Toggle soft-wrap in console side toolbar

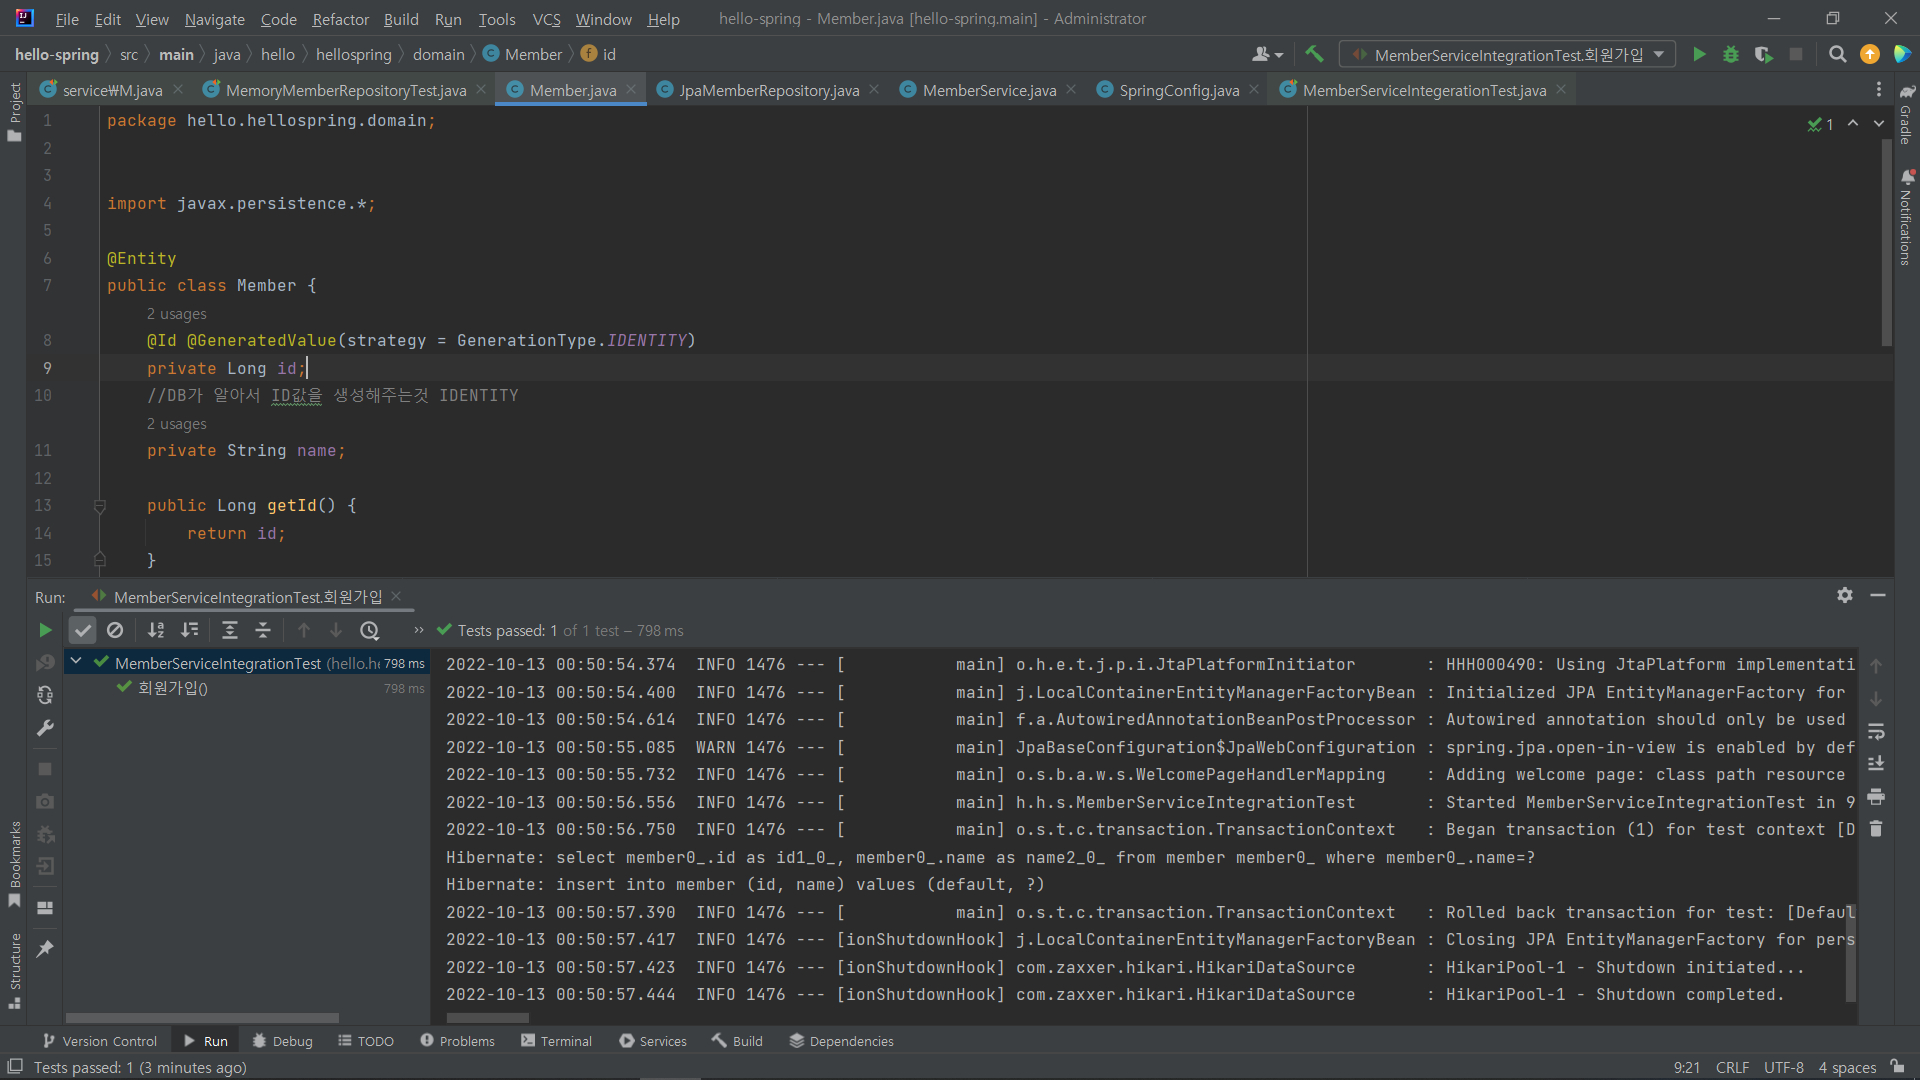[x=1876, y=732]
